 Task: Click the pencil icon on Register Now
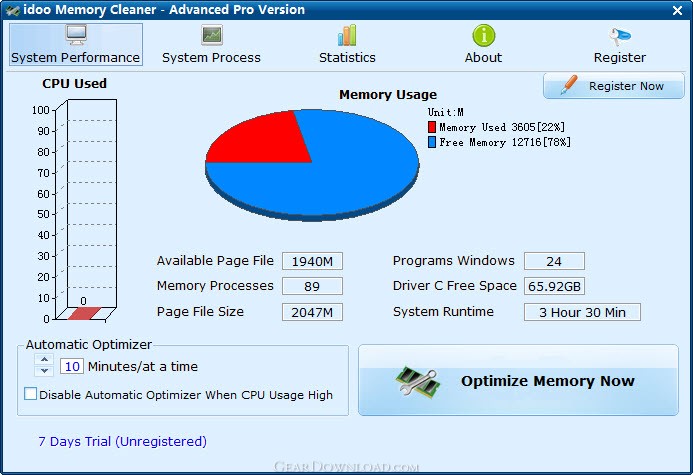pyautogui.click(x=569, y=85)
